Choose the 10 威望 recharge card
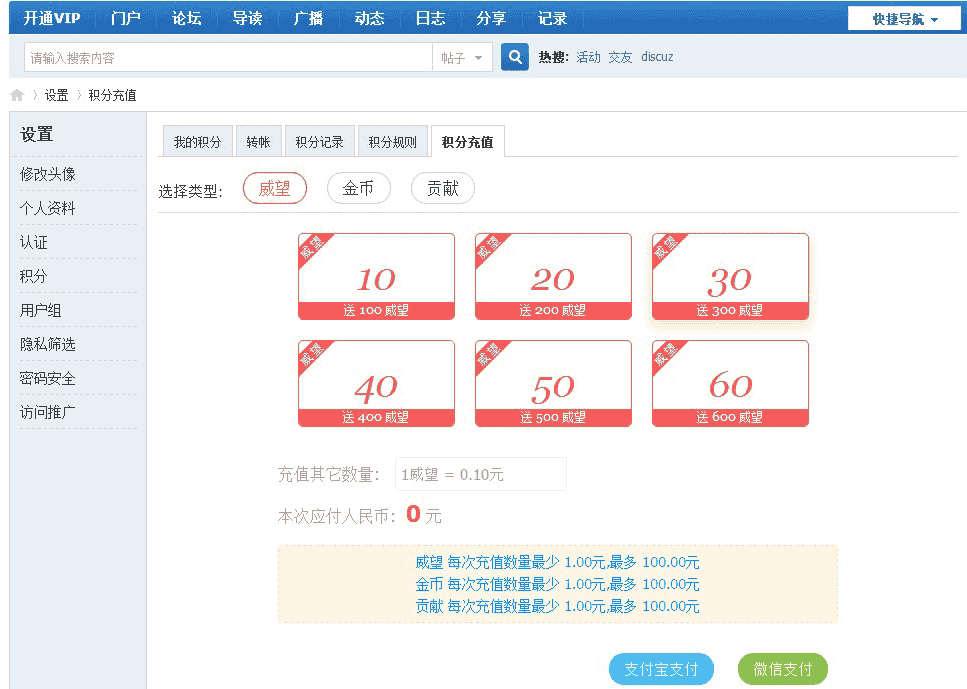967x689 pixels. coord(376,277)
